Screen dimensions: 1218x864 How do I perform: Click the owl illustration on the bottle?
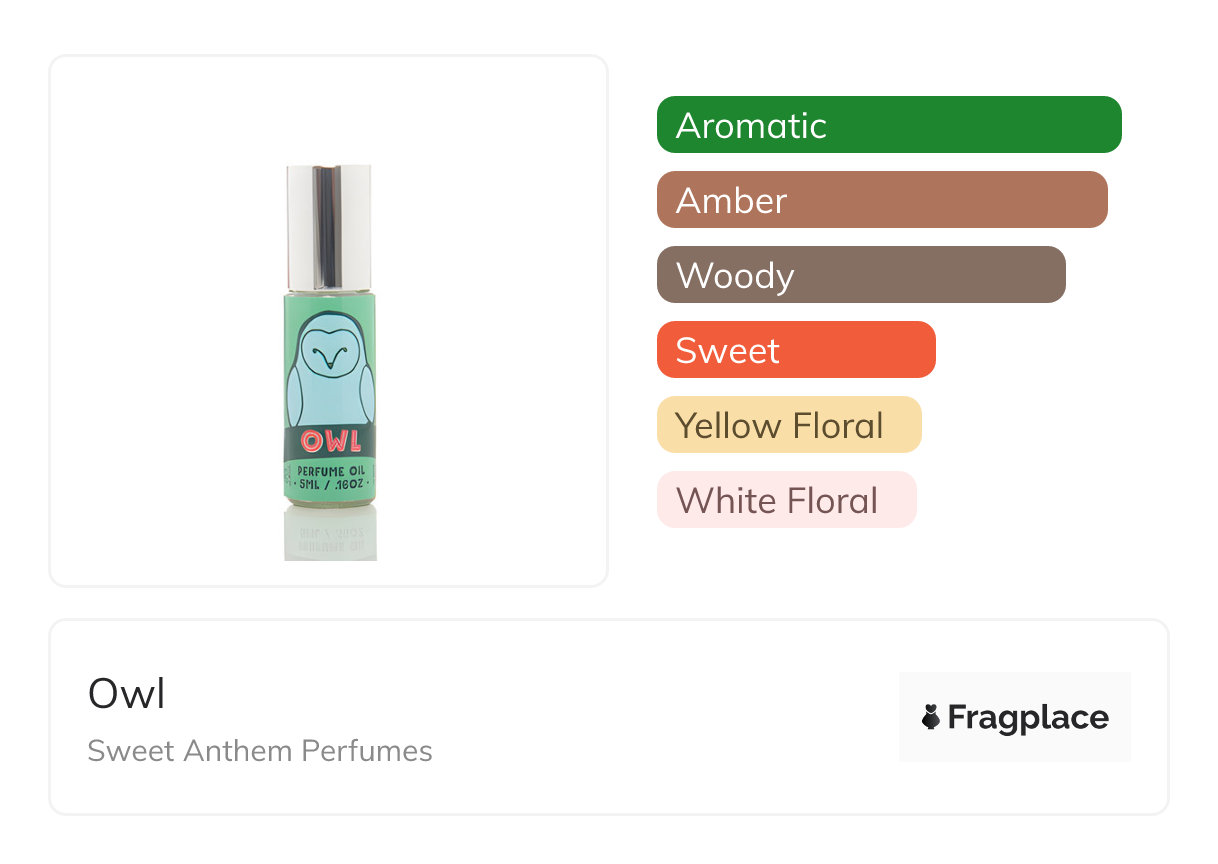pos(330,375)
